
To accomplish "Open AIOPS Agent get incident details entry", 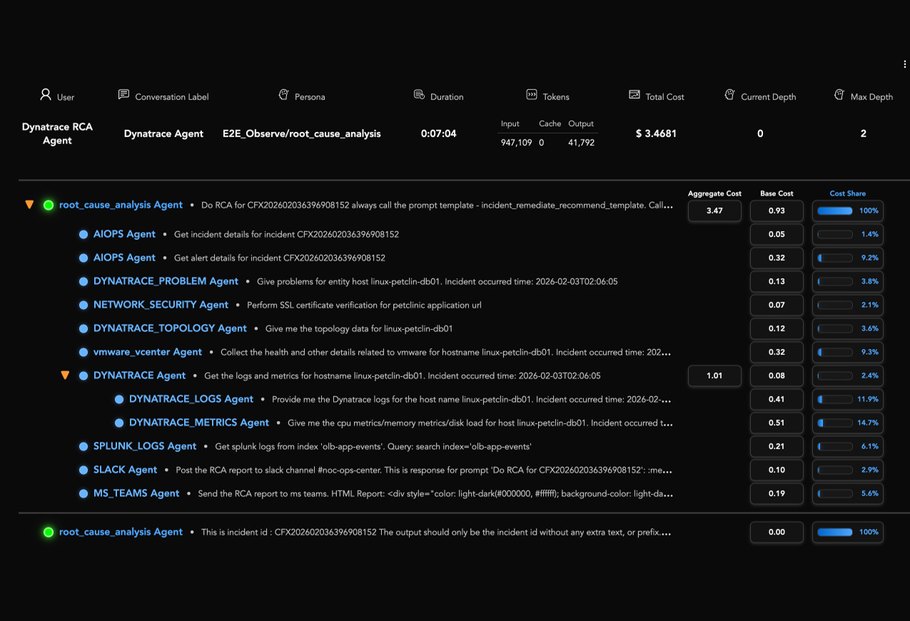I will (124, 234).
